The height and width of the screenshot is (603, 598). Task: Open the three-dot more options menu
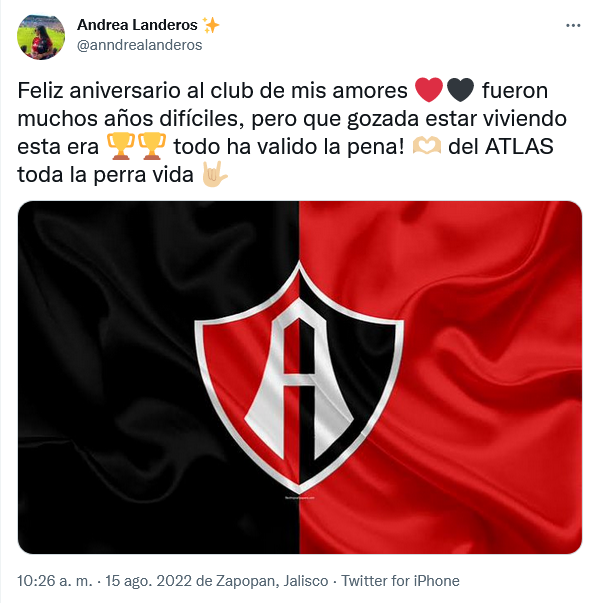coord(573,26)
